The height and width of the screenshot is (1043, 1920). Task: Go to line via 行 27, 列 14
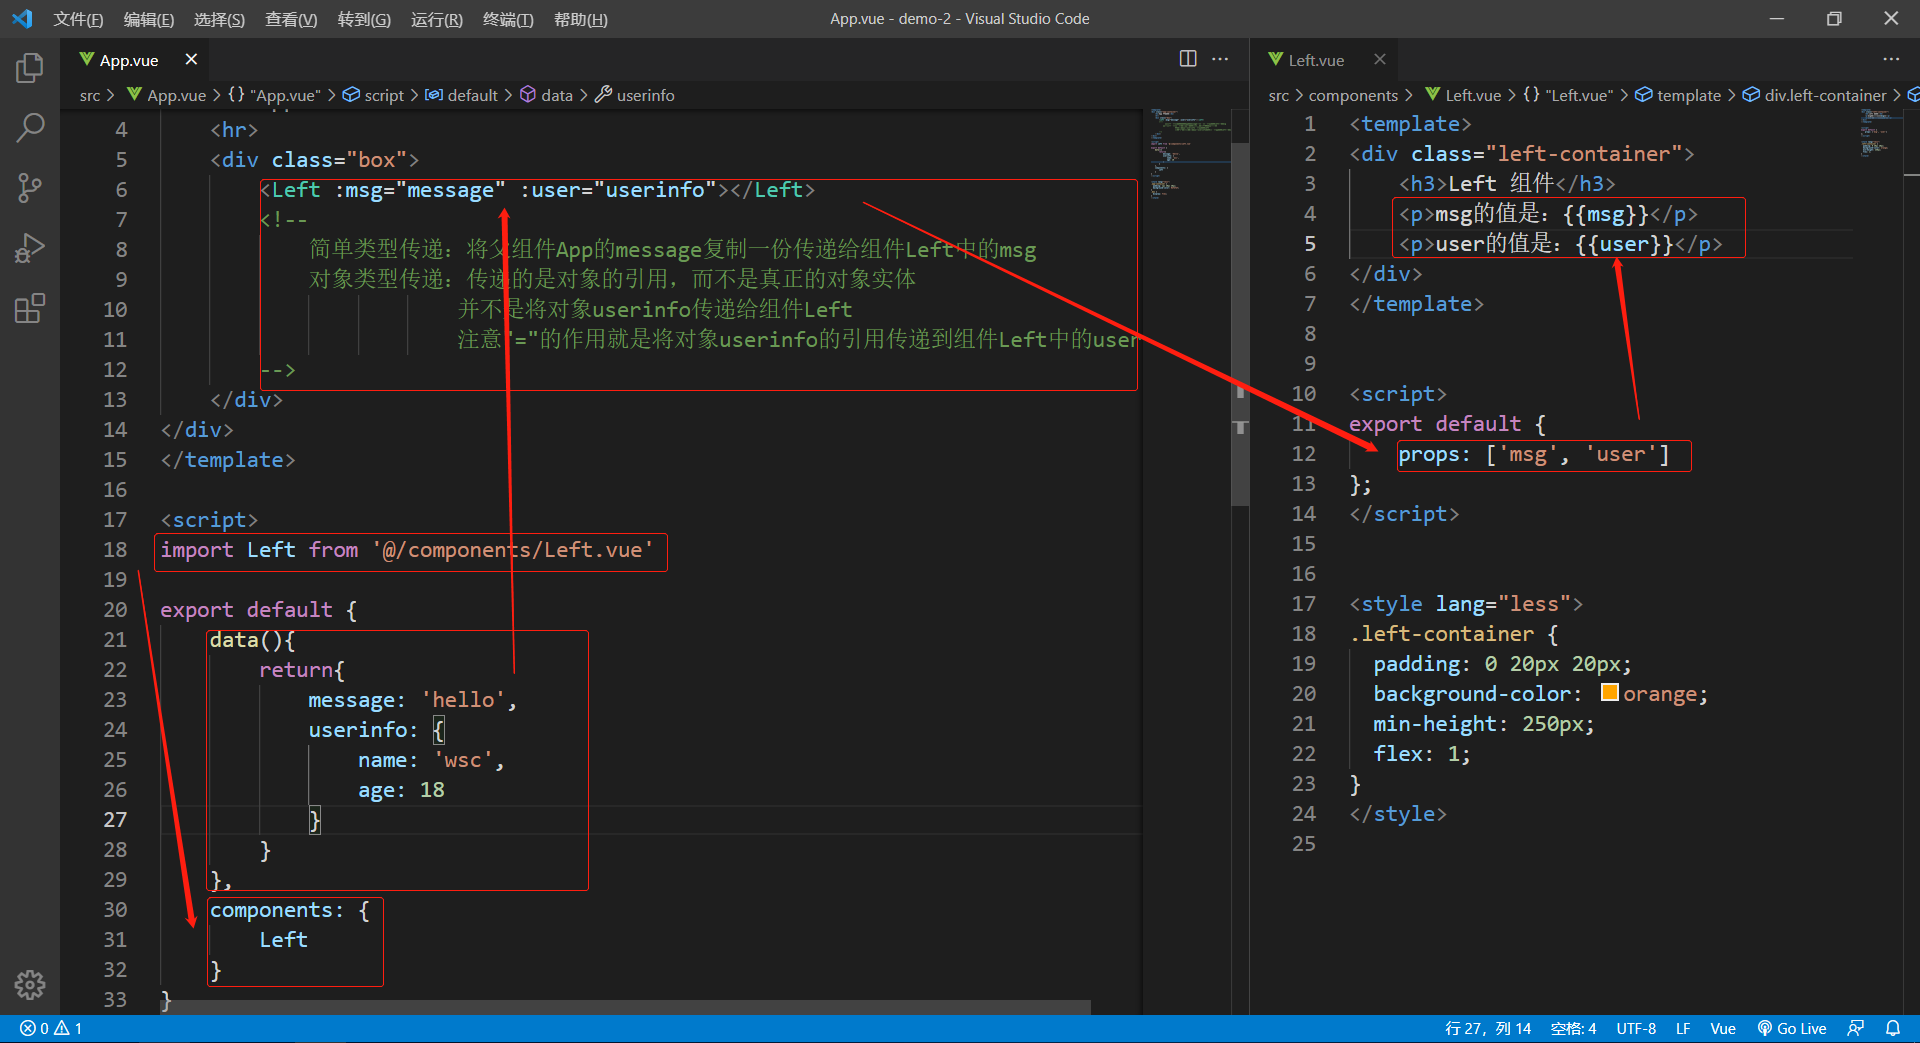point(1488,1028)
